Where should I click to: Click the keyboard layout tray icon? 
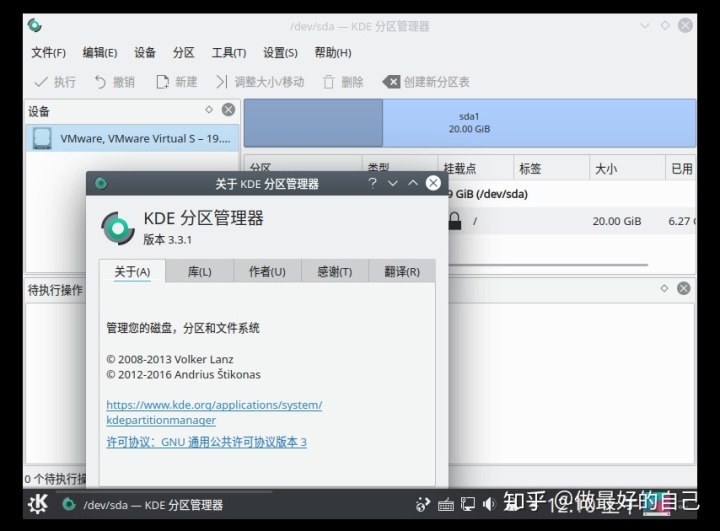(445, 505)
